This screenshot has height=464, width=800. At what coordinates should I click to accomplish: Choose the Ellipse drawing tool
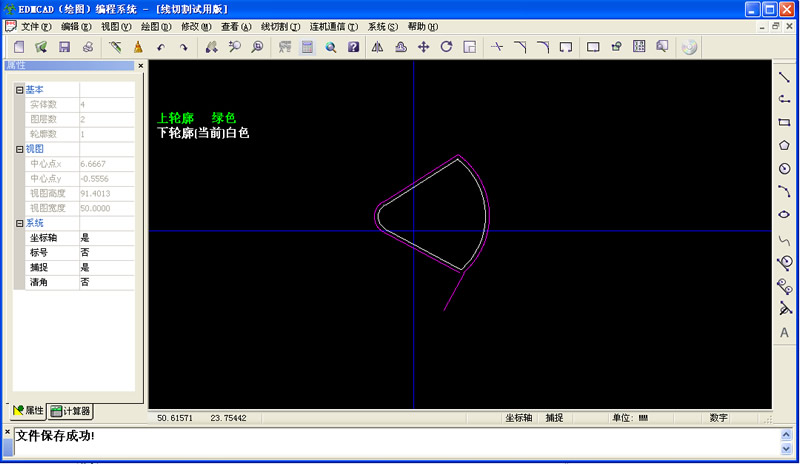(x=784, y=214)
